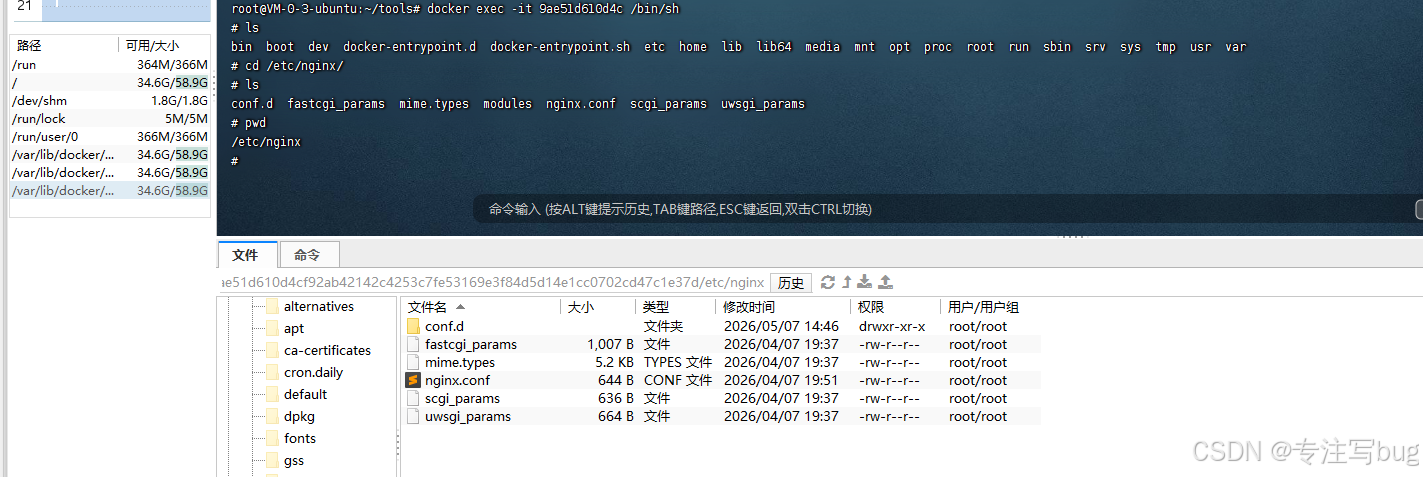Click the conf.d folder icon in file list
Viewport: 1423px width, 477px height.
[x=413, y=326]
